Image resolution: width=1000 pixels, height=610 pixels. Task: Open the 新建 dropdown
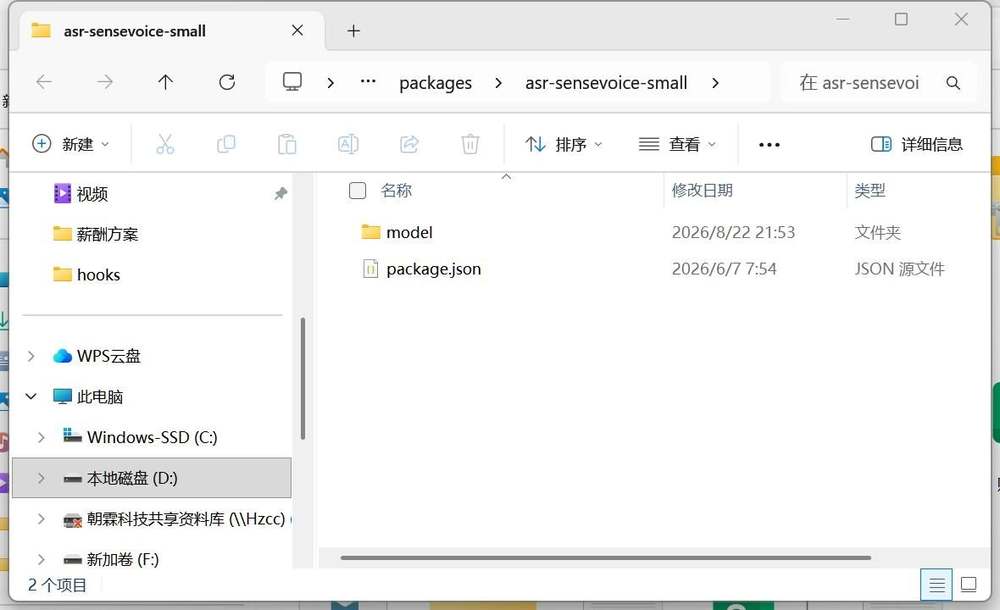[71, 144]
